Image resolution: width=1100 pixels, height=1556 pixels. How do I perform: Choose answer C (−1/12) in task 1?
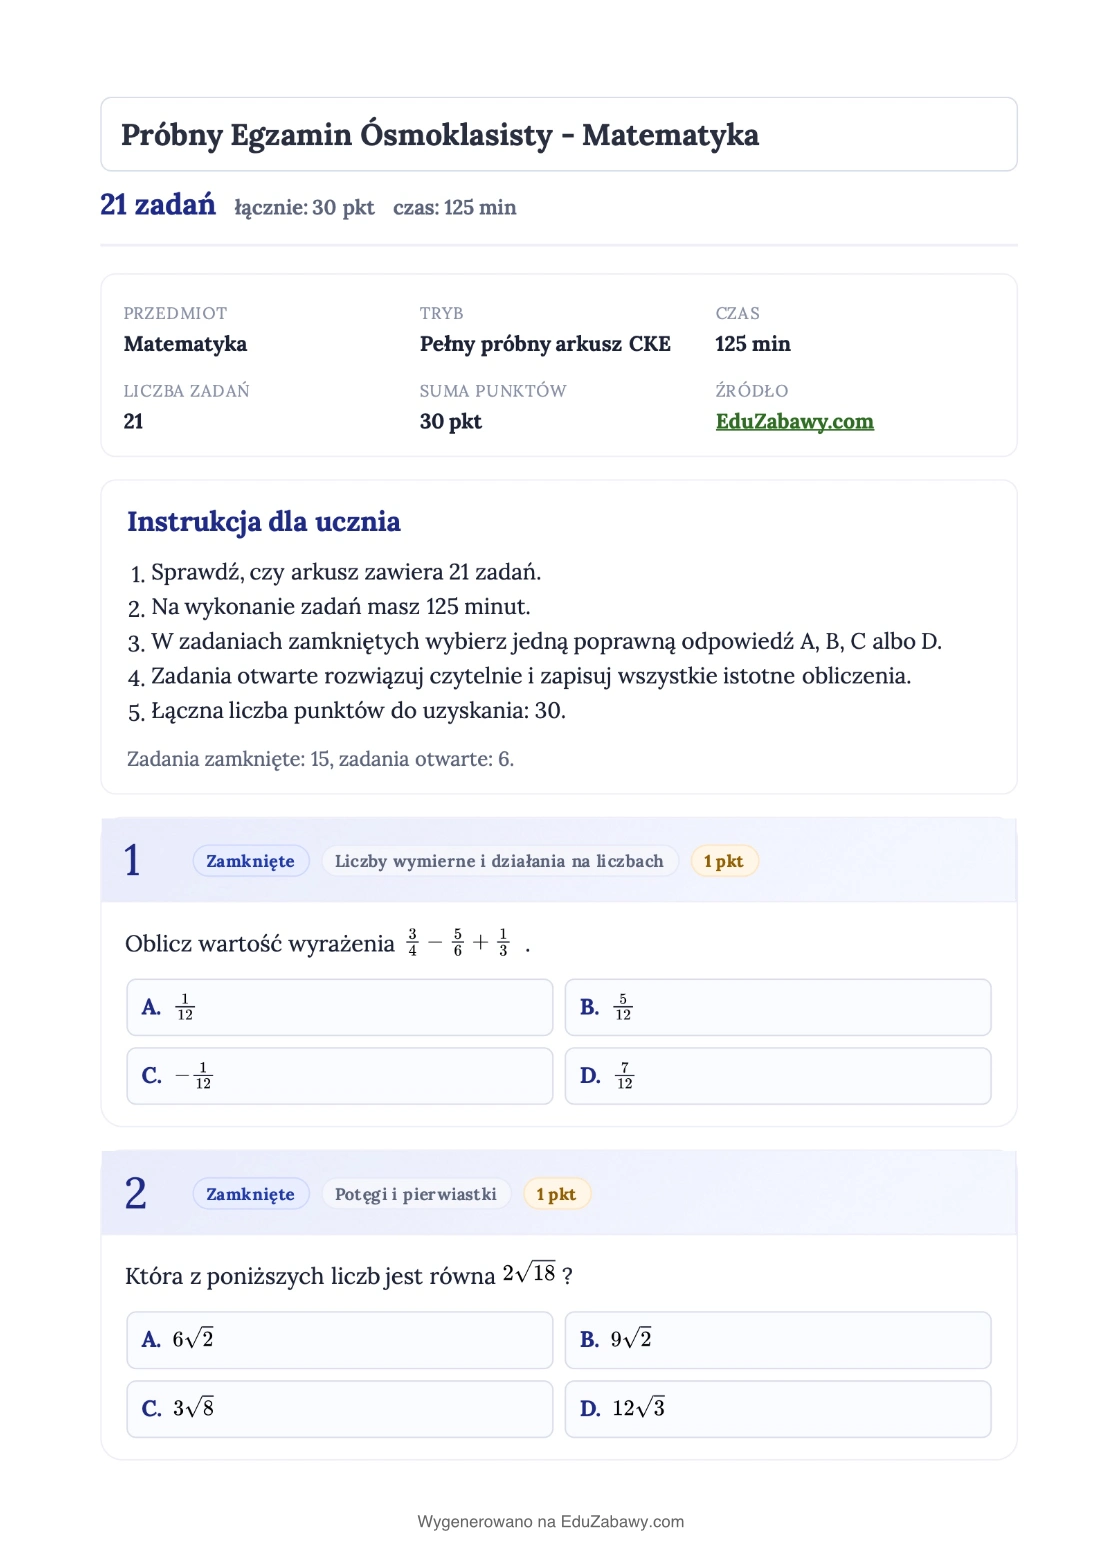coord(339,1076)
